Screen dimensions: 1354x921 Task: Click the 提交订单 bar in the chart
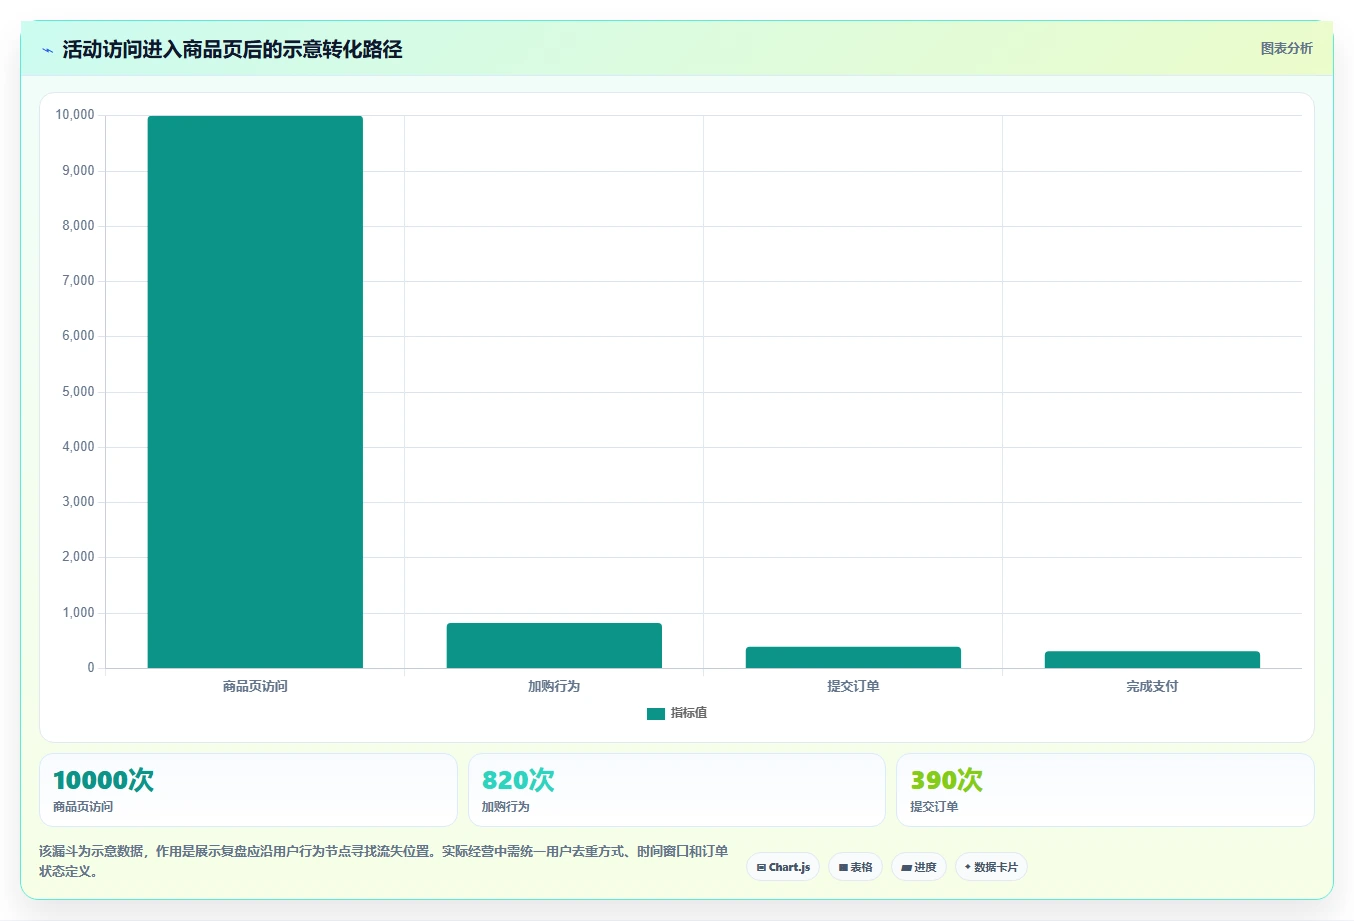click(x=853, y=657)
